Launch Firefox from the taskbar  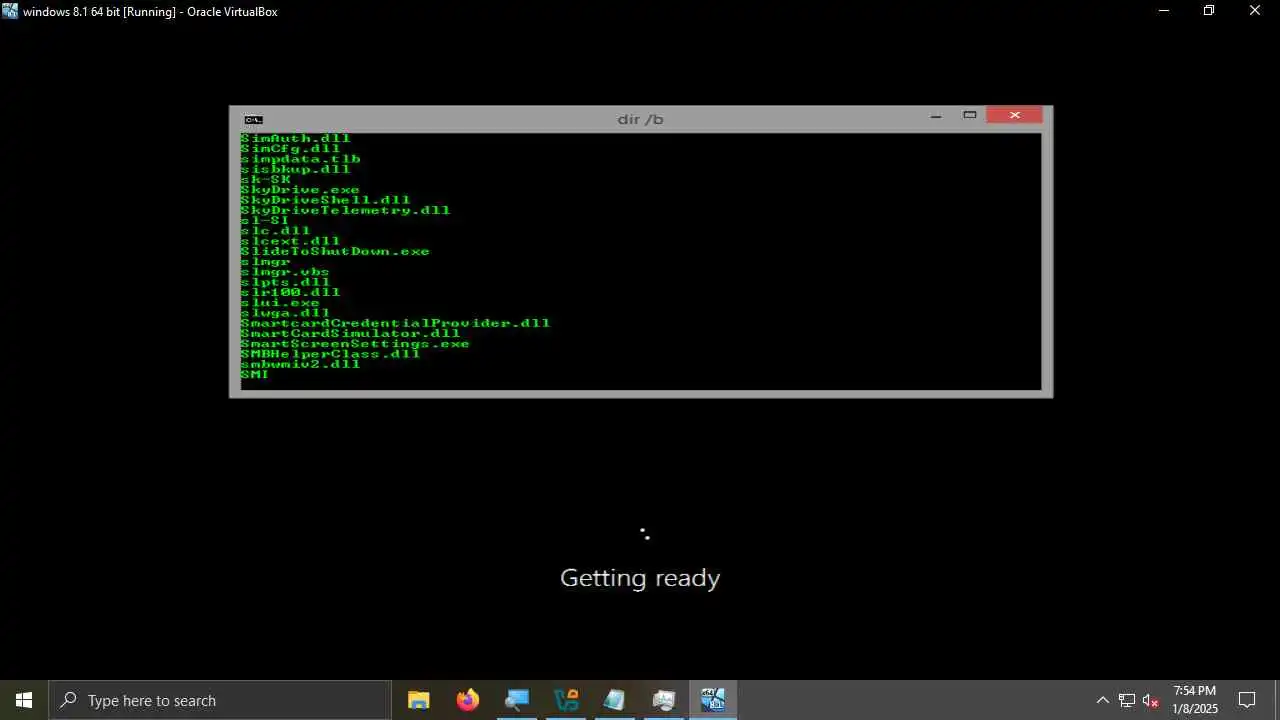point(468,700)
